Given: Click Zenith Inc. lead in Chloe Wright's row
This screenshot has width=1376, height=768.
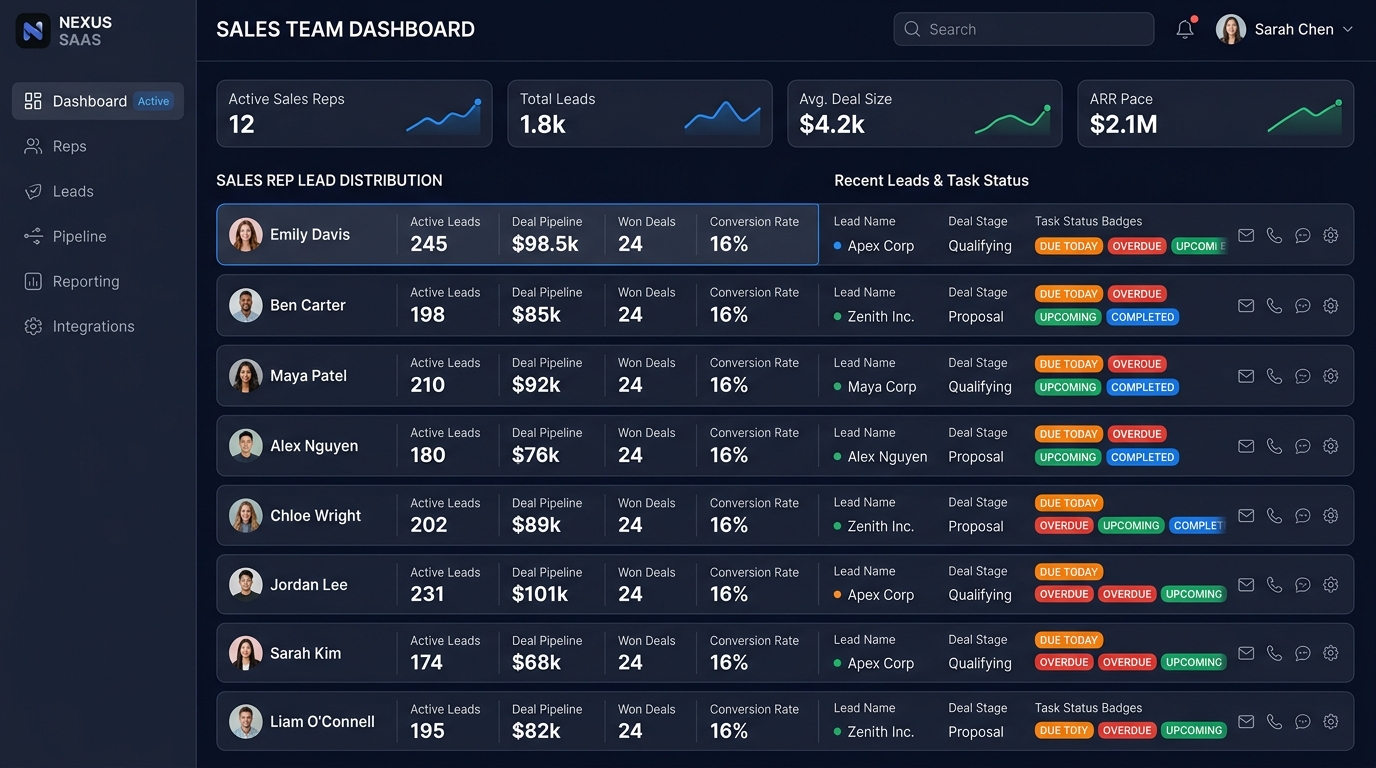Looking at the screenshot, I should pyautogui.click(x=880, y=526).
